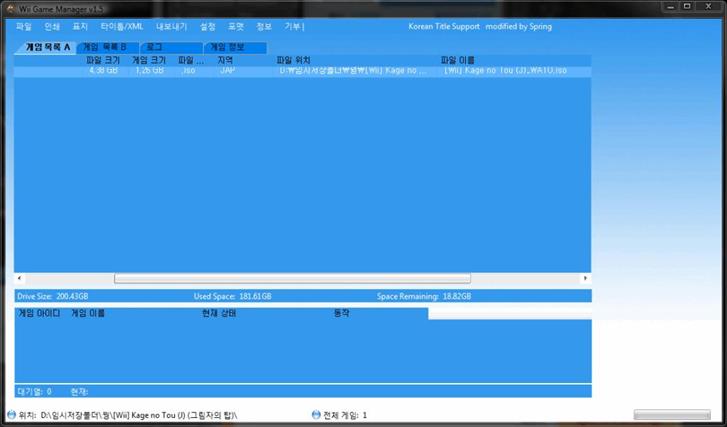The width and height of the screenshot is (727, 427).
Task: Click the progress bar in status bar
Action: [x=672, y=414]
